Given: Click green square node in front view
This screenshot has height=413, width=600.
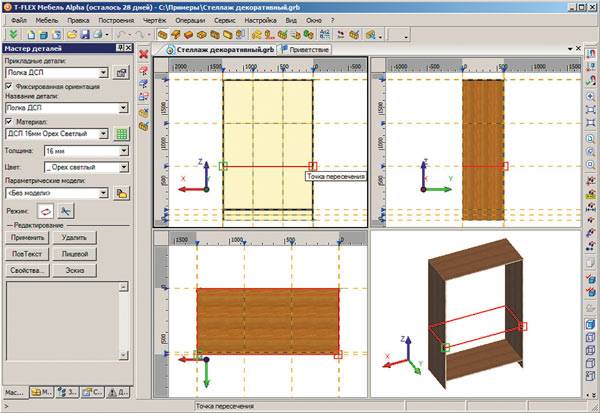Looking at the screenshot, I should (x=223, y=166).
